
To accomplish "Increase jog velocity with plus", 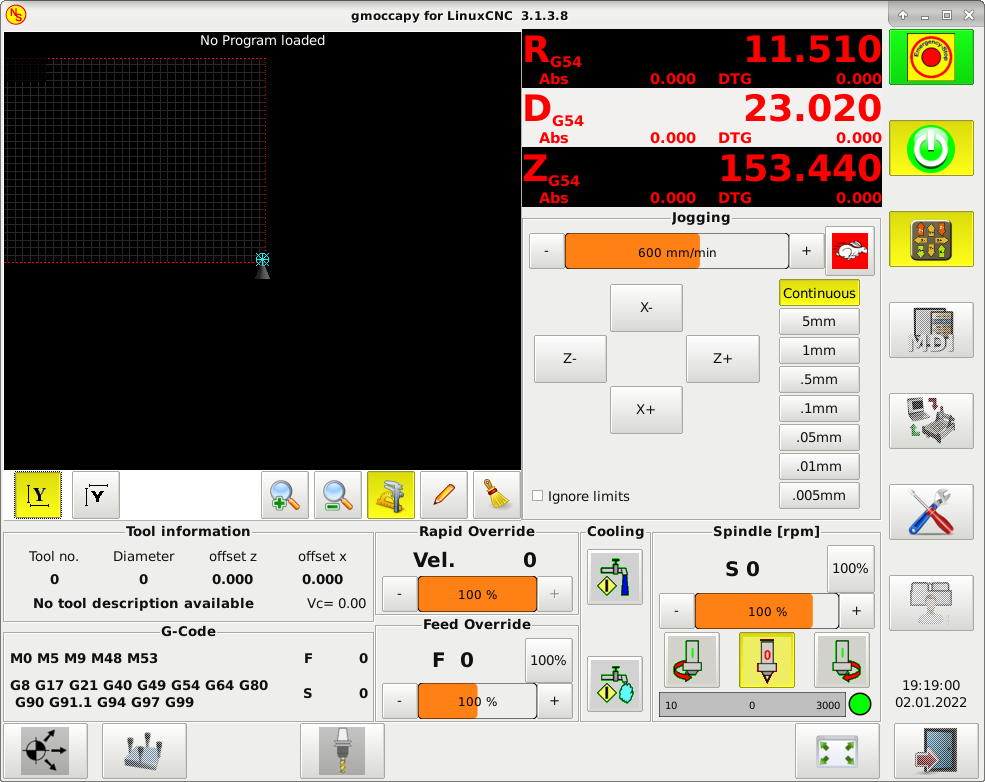I will coord(807,251).
